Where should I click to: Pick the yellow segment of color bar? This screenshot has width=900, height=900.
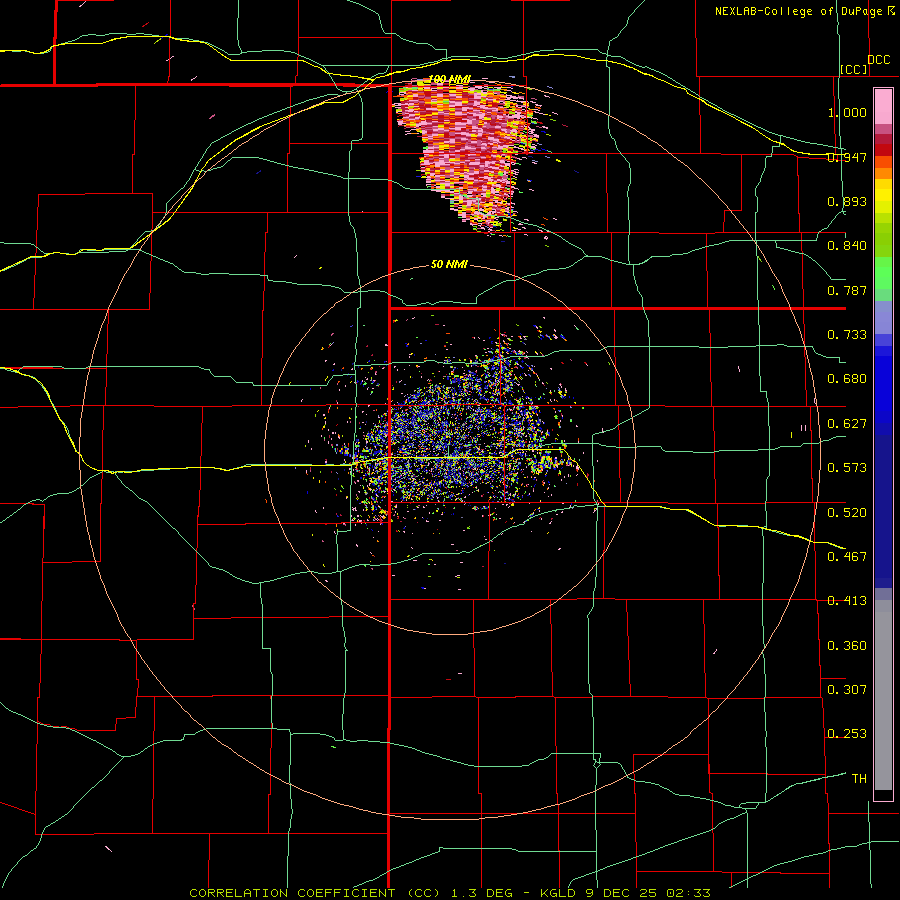[883, 196]
